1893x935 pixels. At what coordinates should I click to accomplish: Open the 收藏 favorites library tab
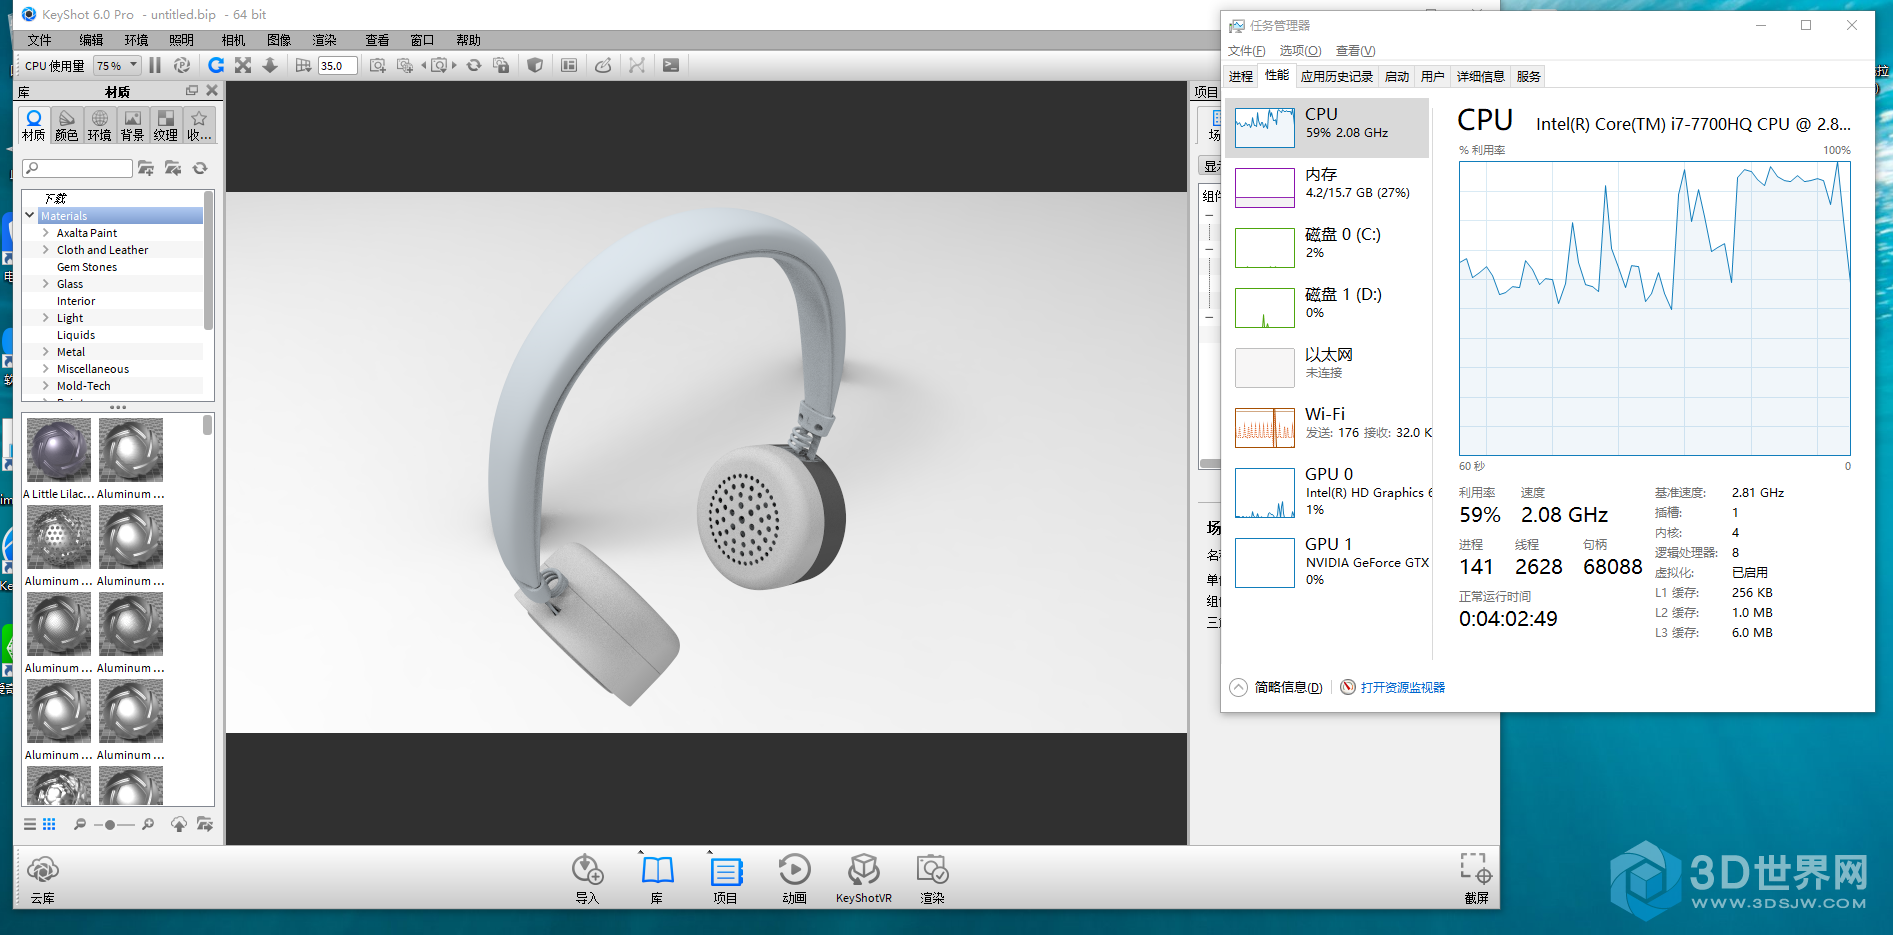(x=198, y=126)
